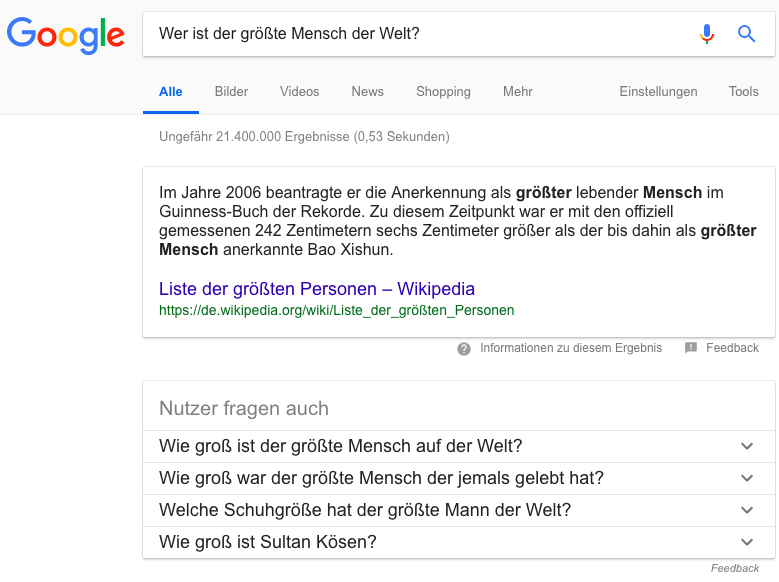Expand question about largest human ever lived

(x=746, y=478)
